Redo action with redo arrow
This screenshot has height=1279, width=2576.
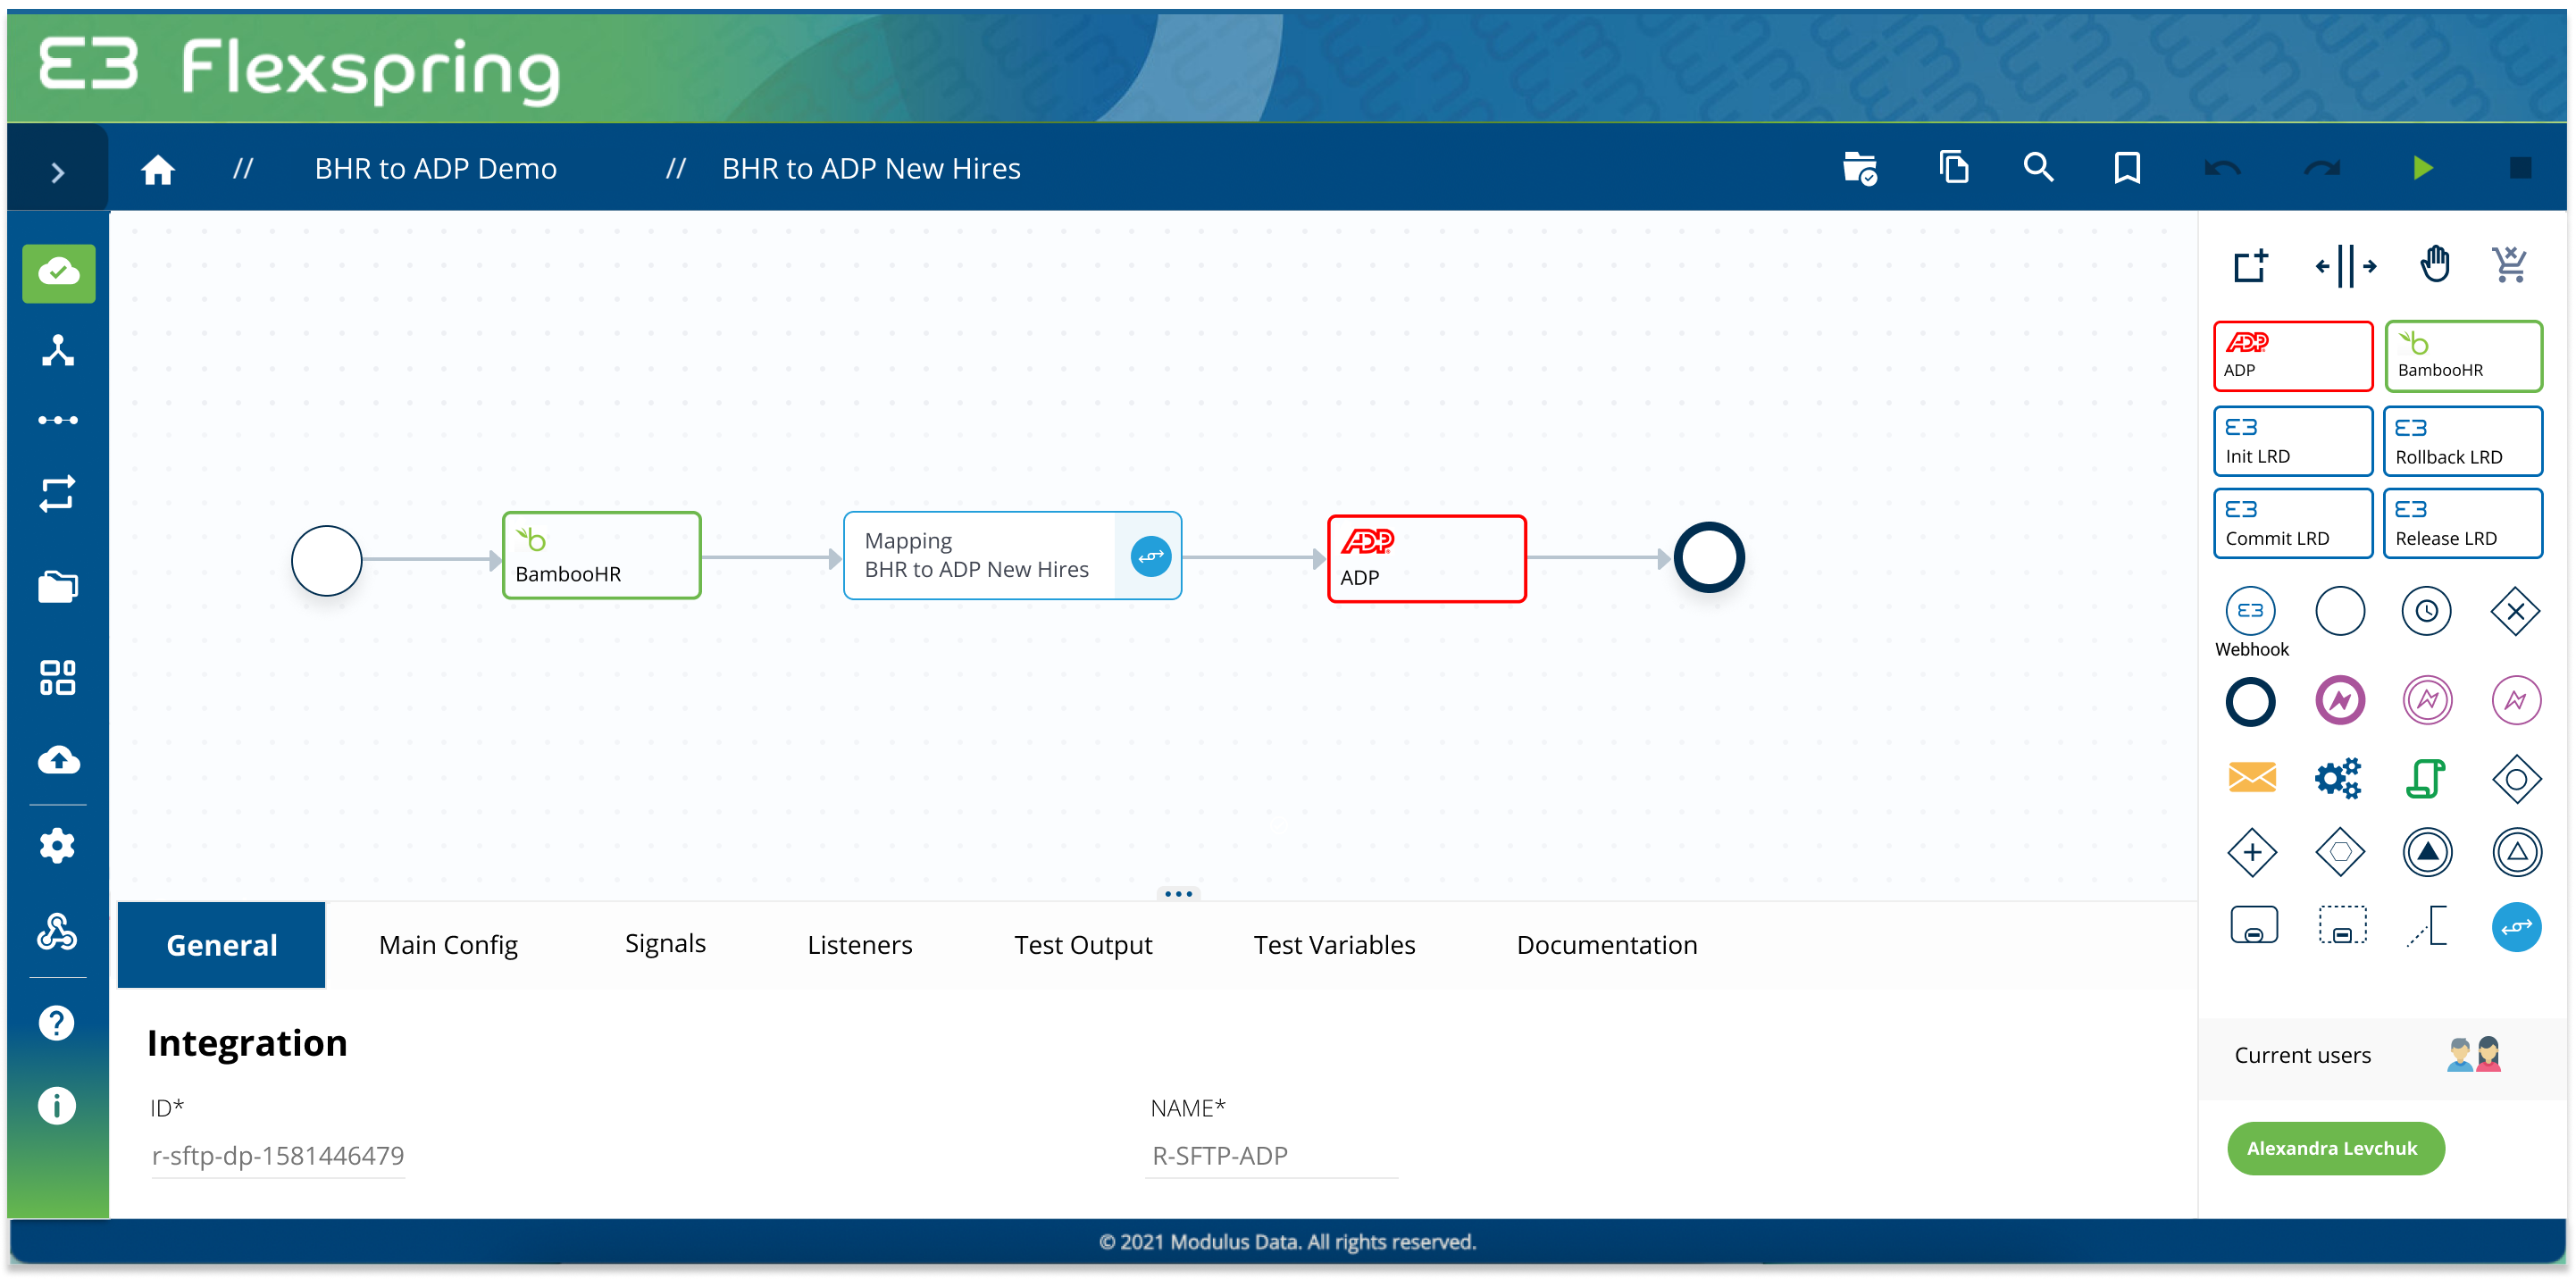coord(2322,168)
